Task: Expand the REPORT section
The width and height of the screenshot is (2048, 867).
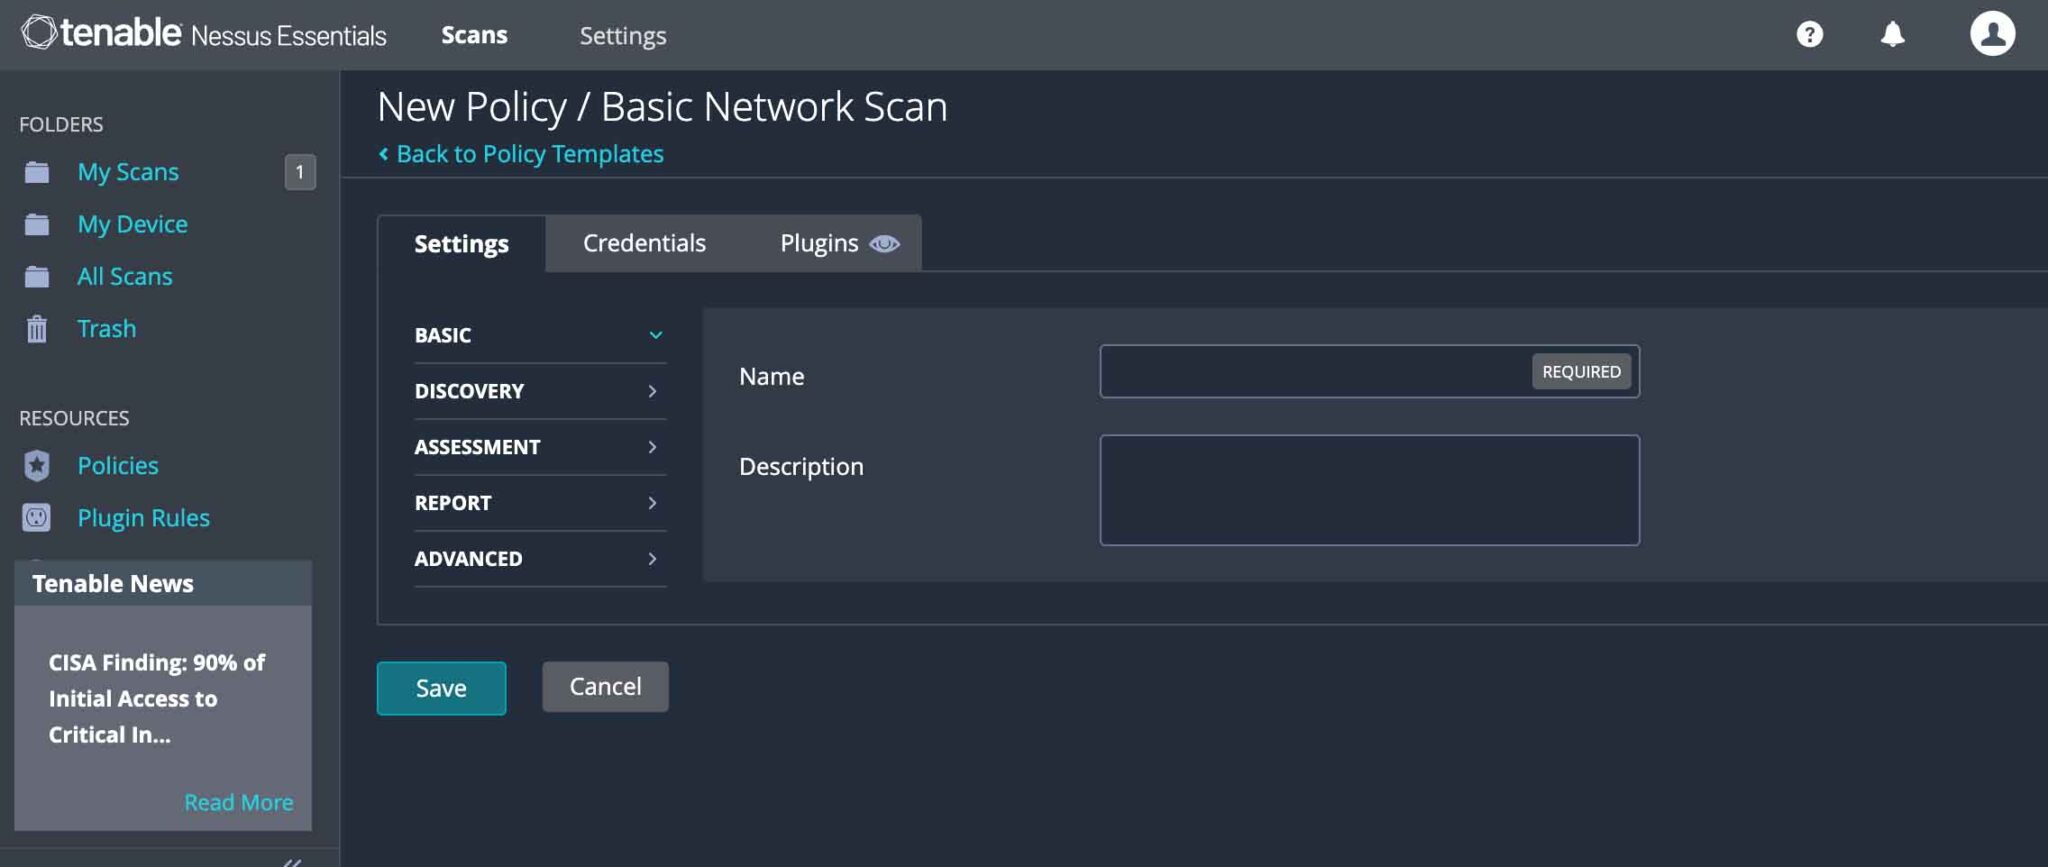Action: [540, 503]
